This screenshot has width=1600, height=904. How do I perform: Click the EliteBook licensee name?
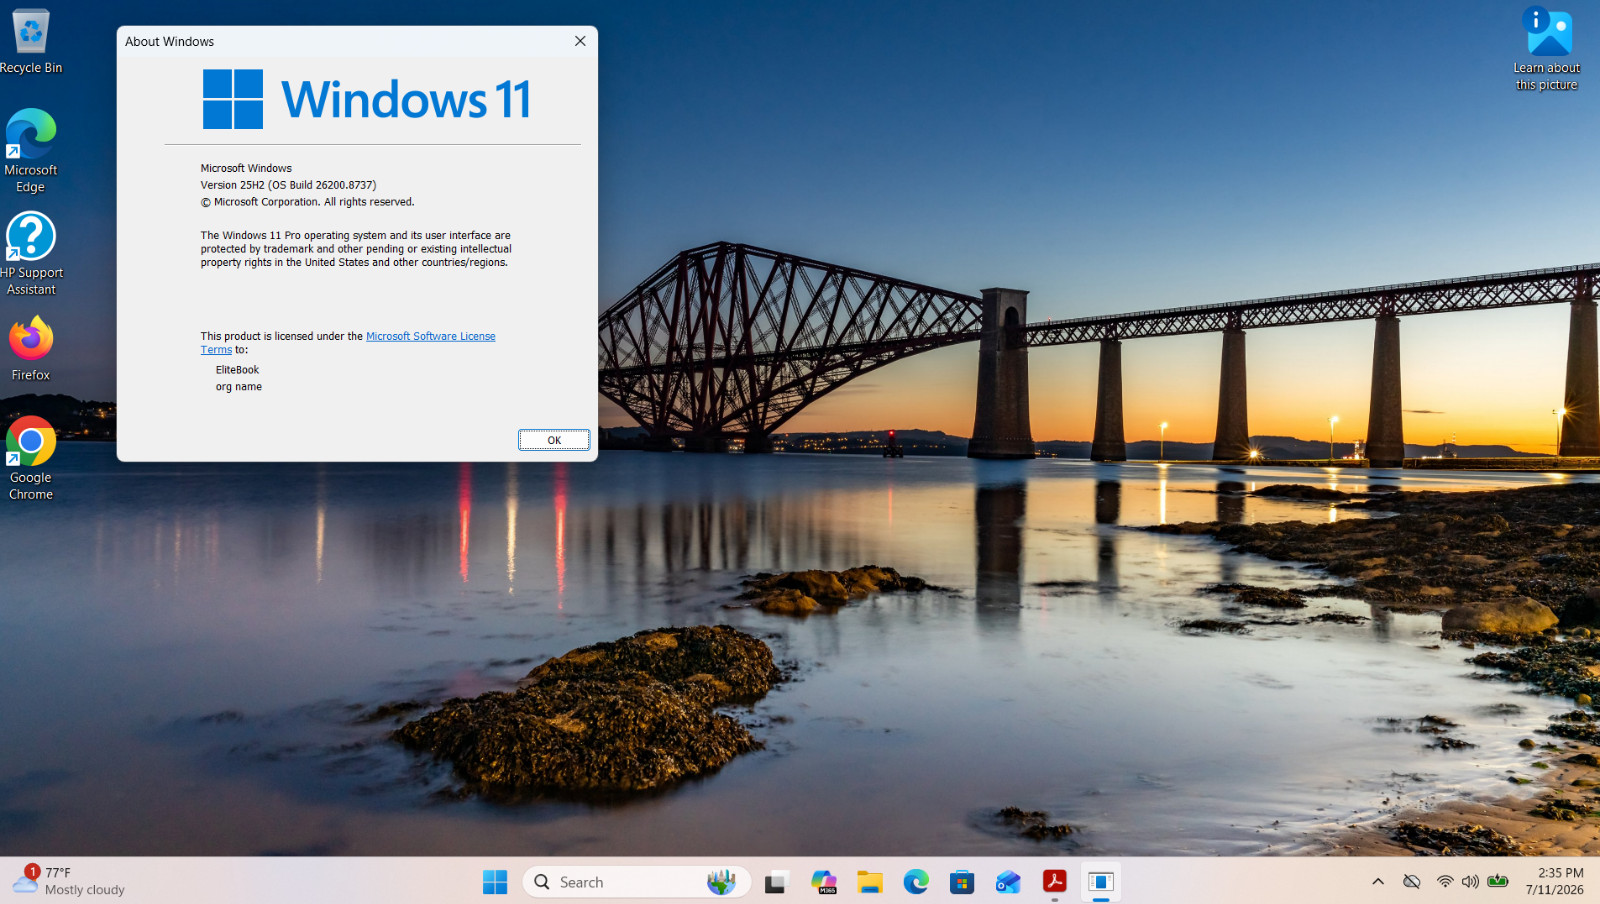237,370
